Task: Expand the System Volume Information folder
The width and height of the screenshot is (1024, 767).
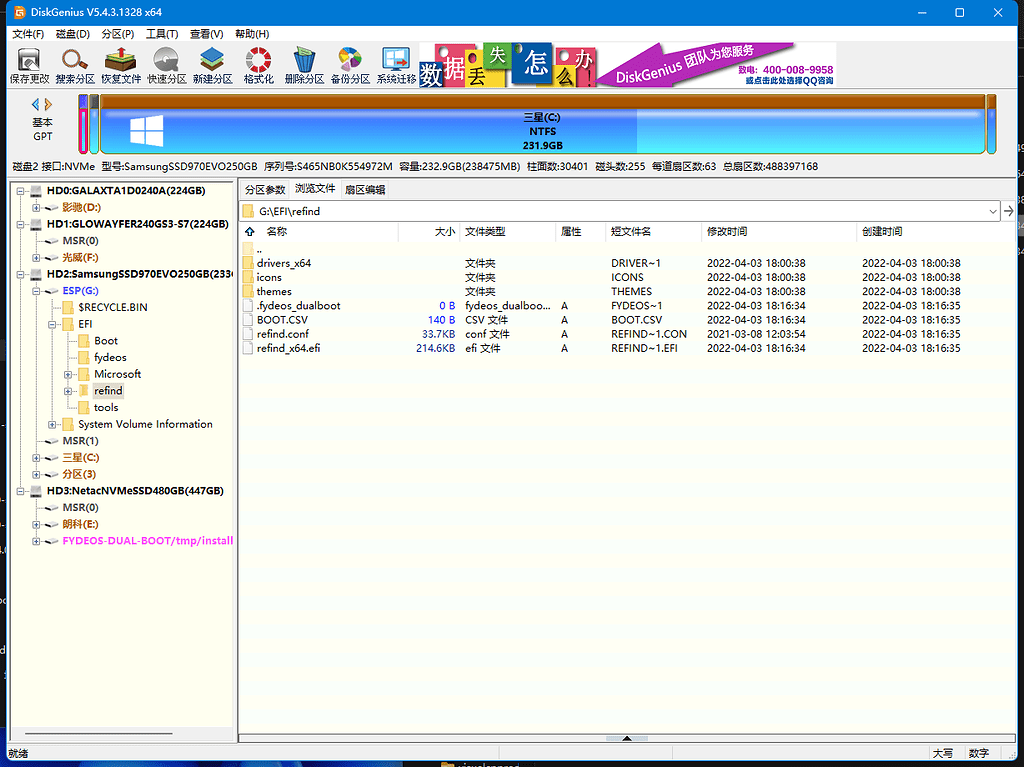Action: [x=53, y=424]
